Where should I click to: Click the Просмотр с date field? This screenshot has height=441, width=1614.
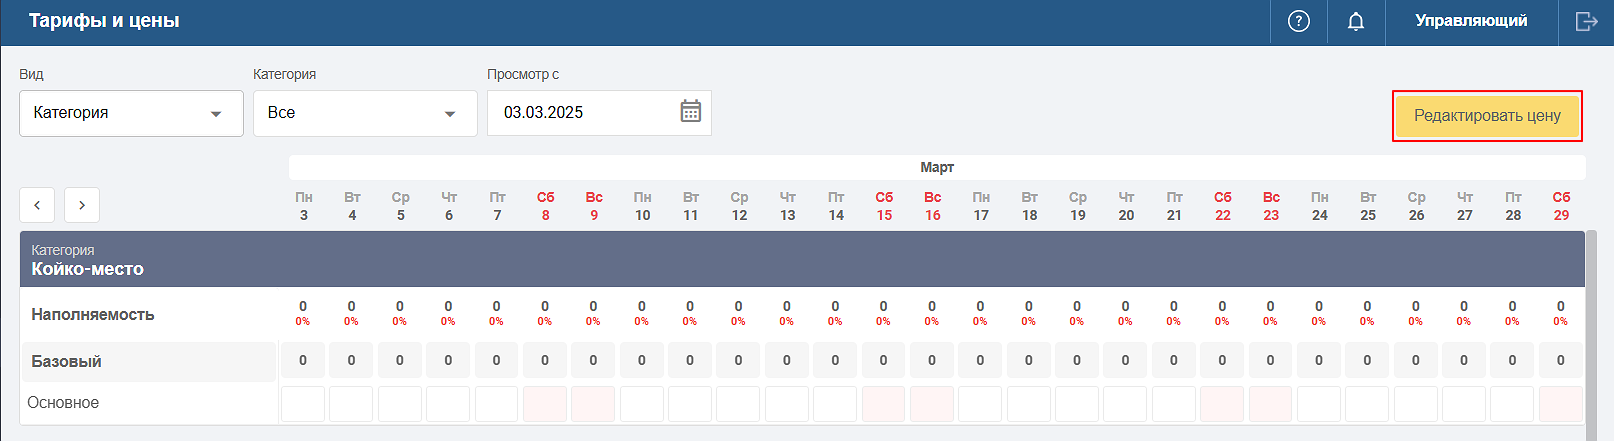(599, 113)
